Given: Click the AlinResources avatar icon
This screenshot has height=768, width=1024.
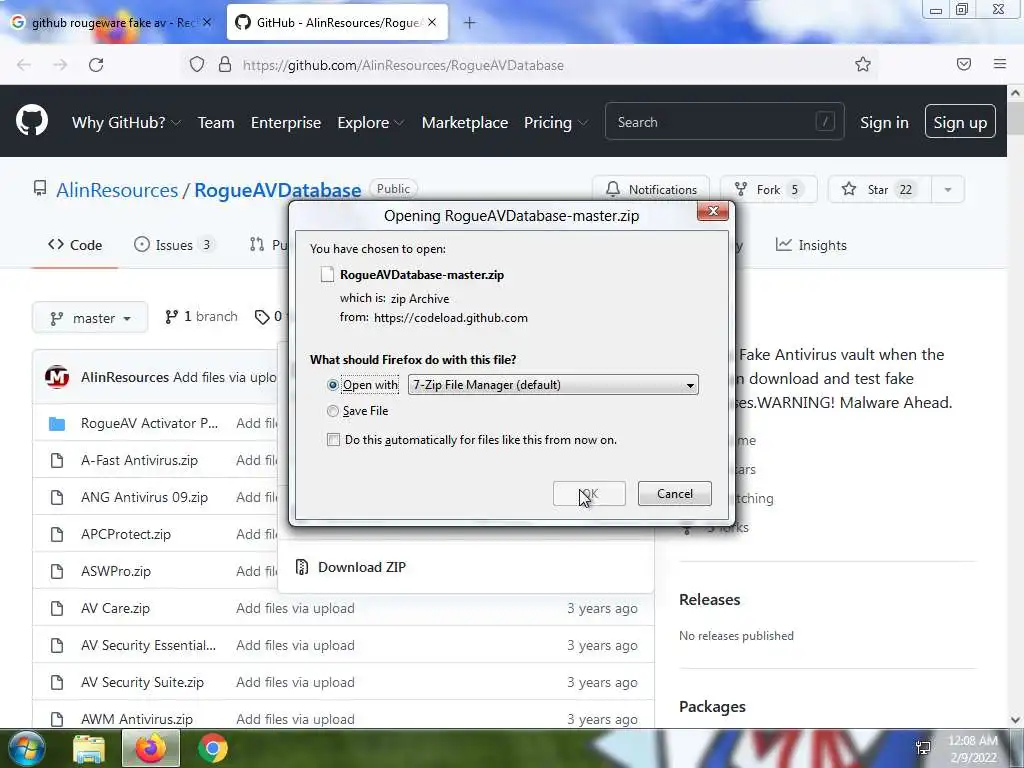Looking at the screenshot, I should (x=57, y=377).
